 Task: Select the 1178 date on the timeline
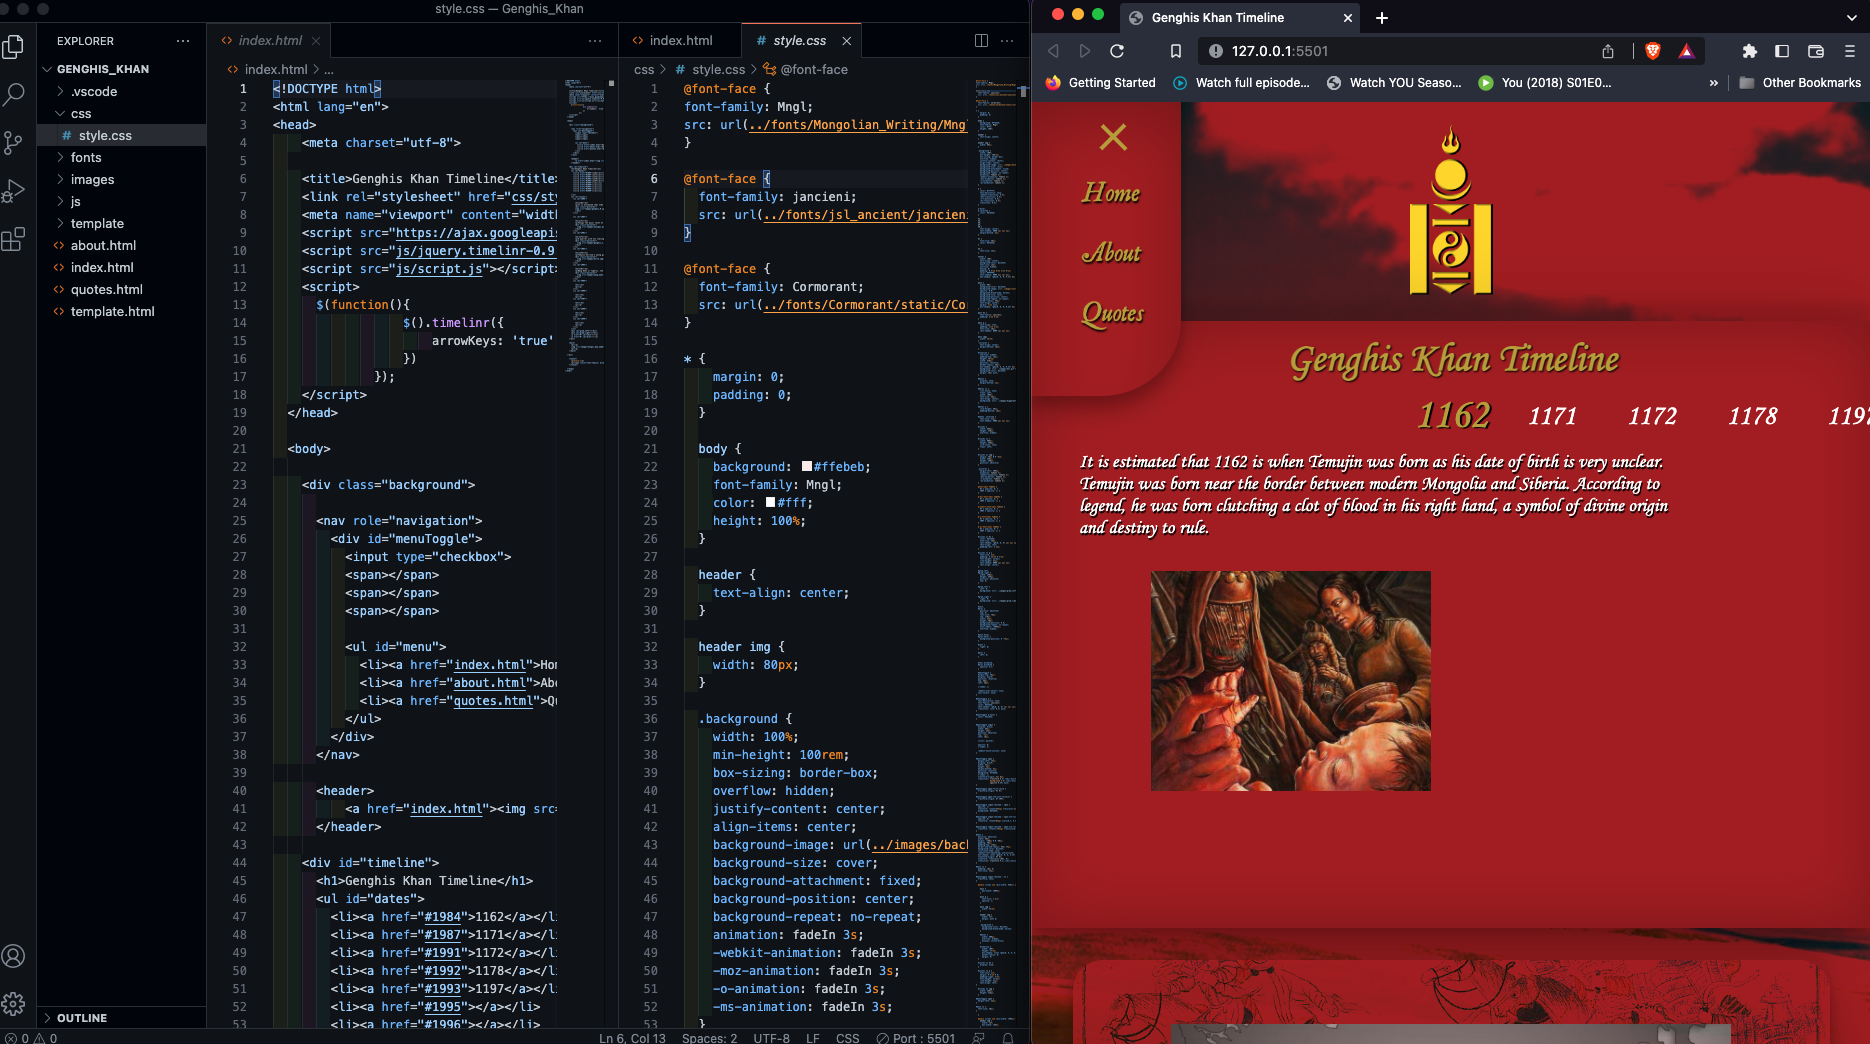pos(1753,416)
